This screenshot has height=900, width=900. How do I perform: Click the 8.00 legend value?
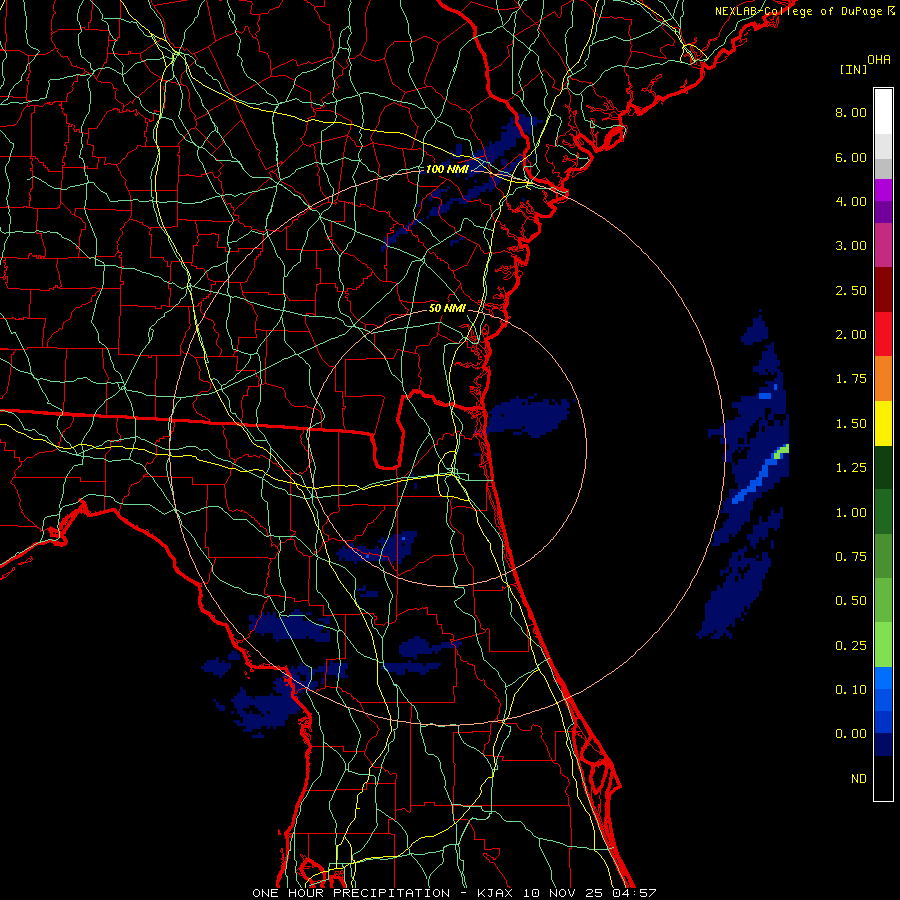pos(851,112)
